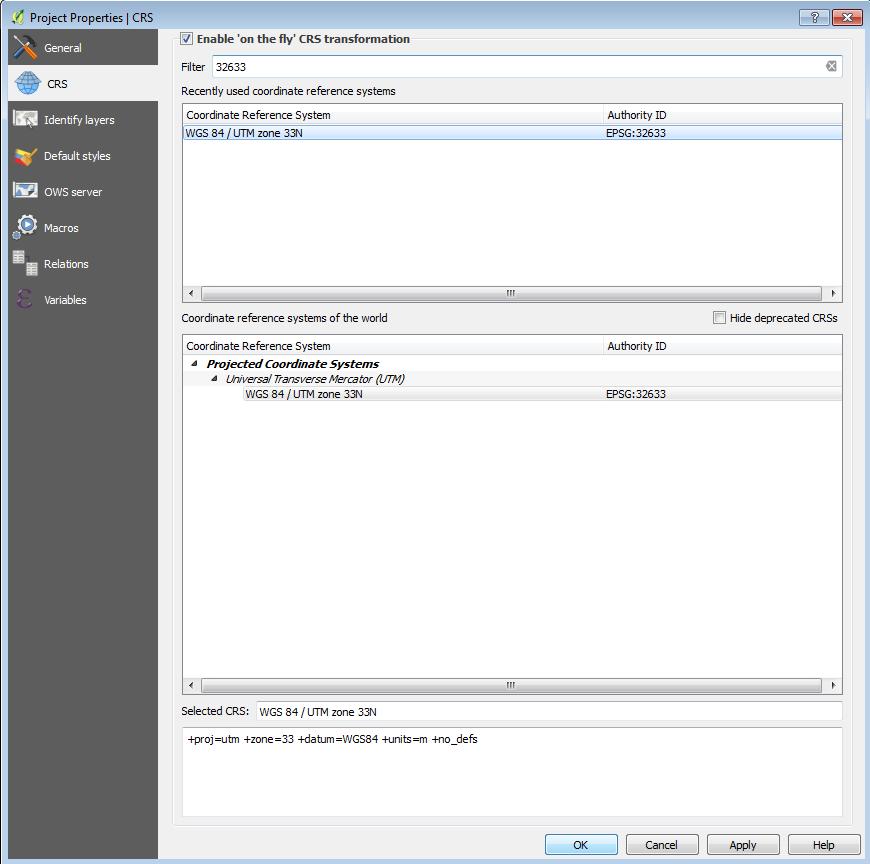
Task: Switch to the OWS server tab label
Action: (73, 192)
